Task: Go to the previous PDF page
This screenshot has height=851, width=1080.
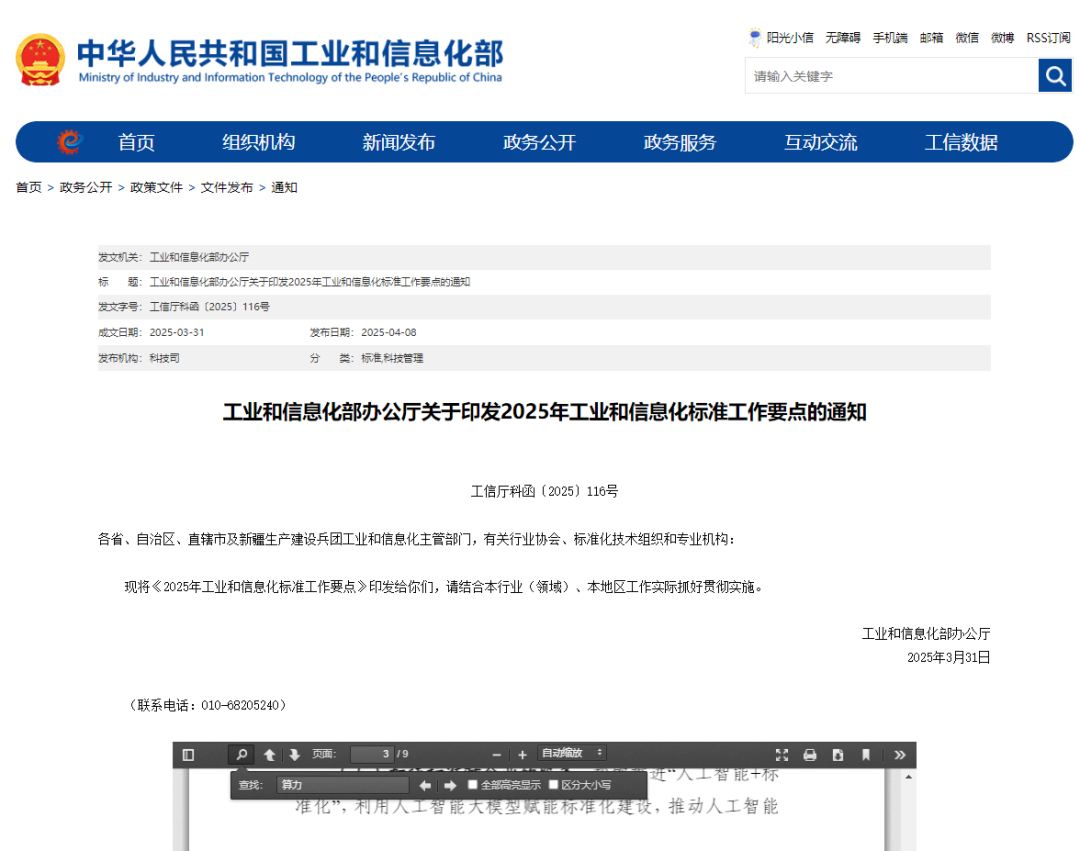Action: click(x=268, y=754)
